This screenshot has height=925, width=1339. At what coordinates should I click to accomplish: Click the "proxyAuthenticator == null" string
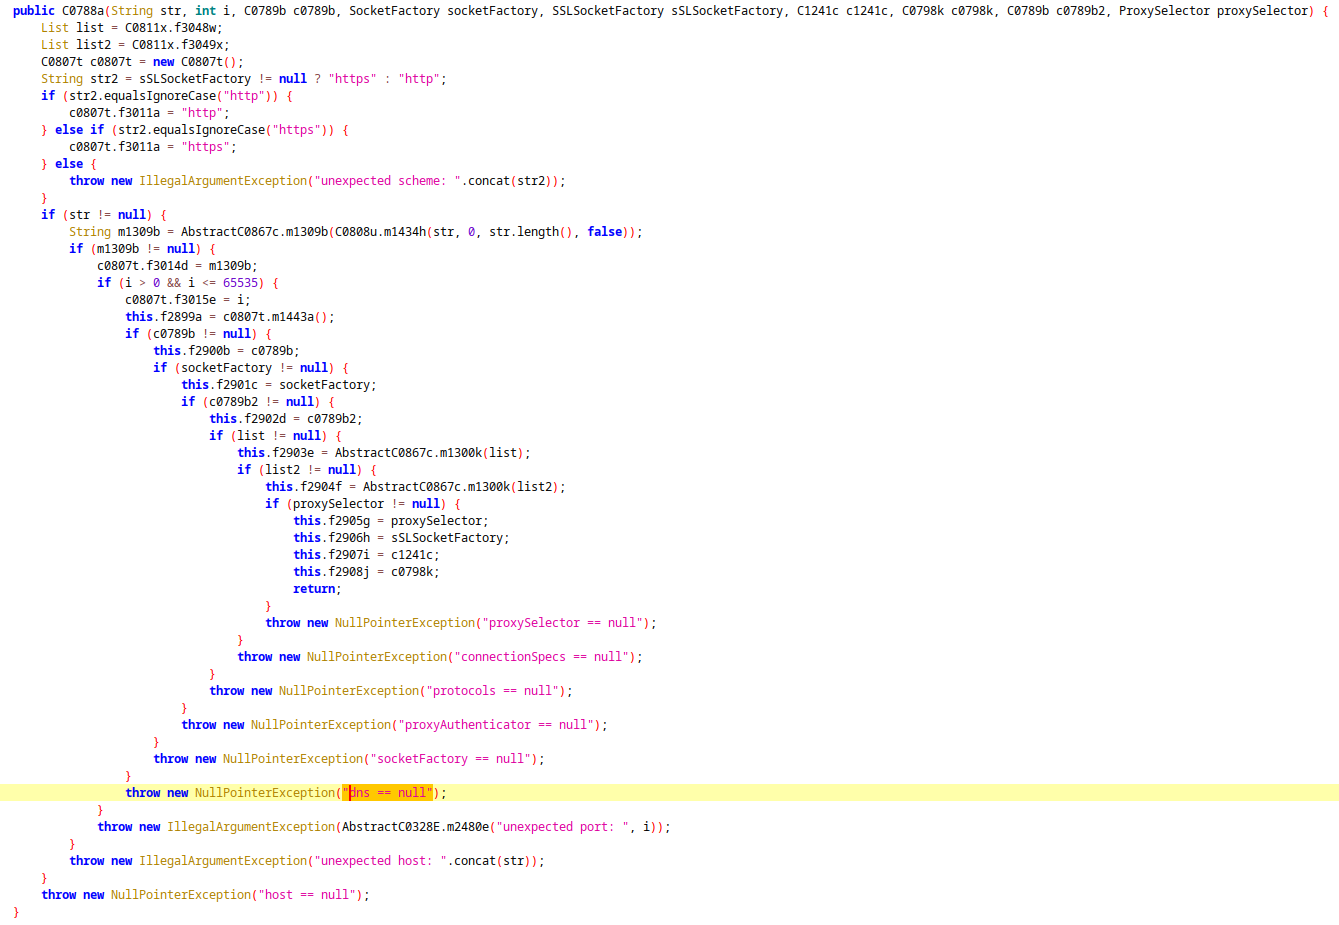pos(495,725)
